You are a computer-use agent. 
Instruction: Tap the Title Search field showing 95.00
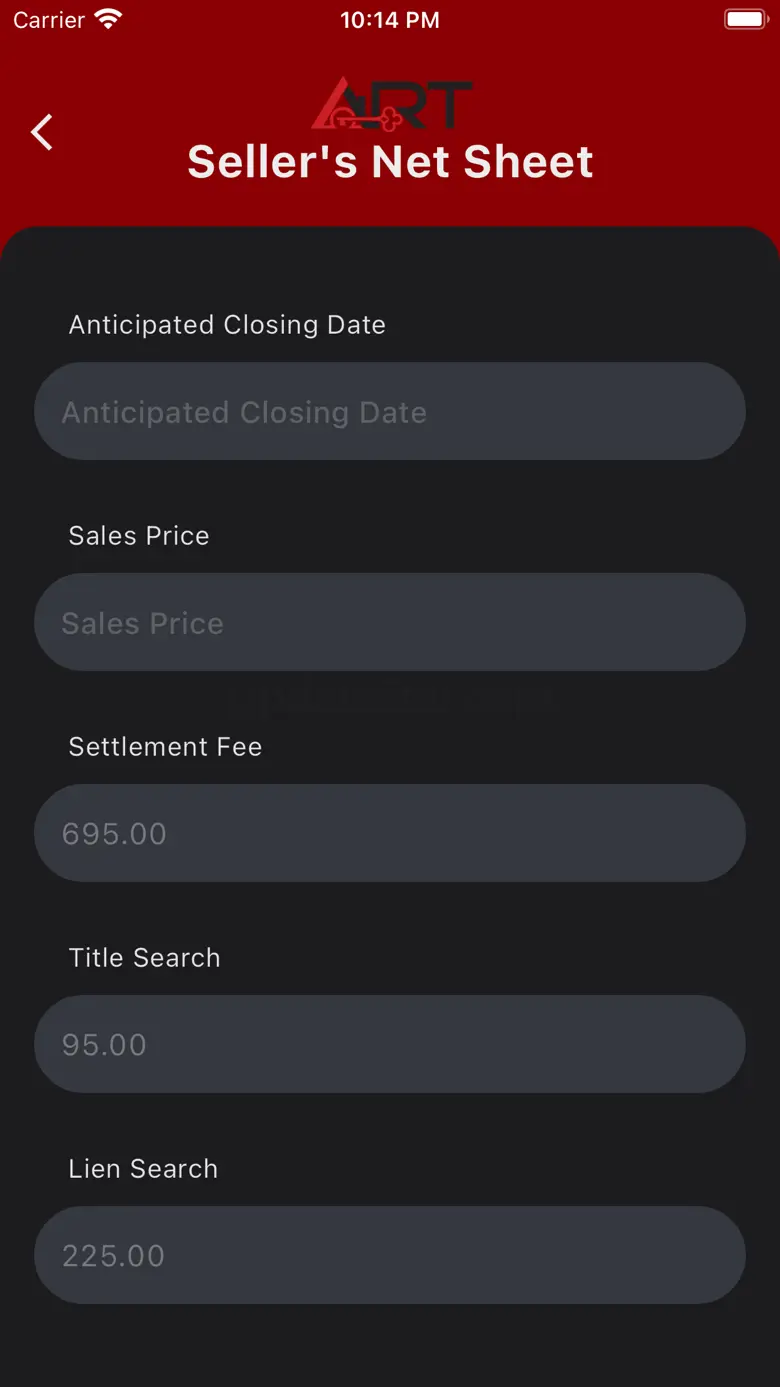click(x=390, y=1044)
